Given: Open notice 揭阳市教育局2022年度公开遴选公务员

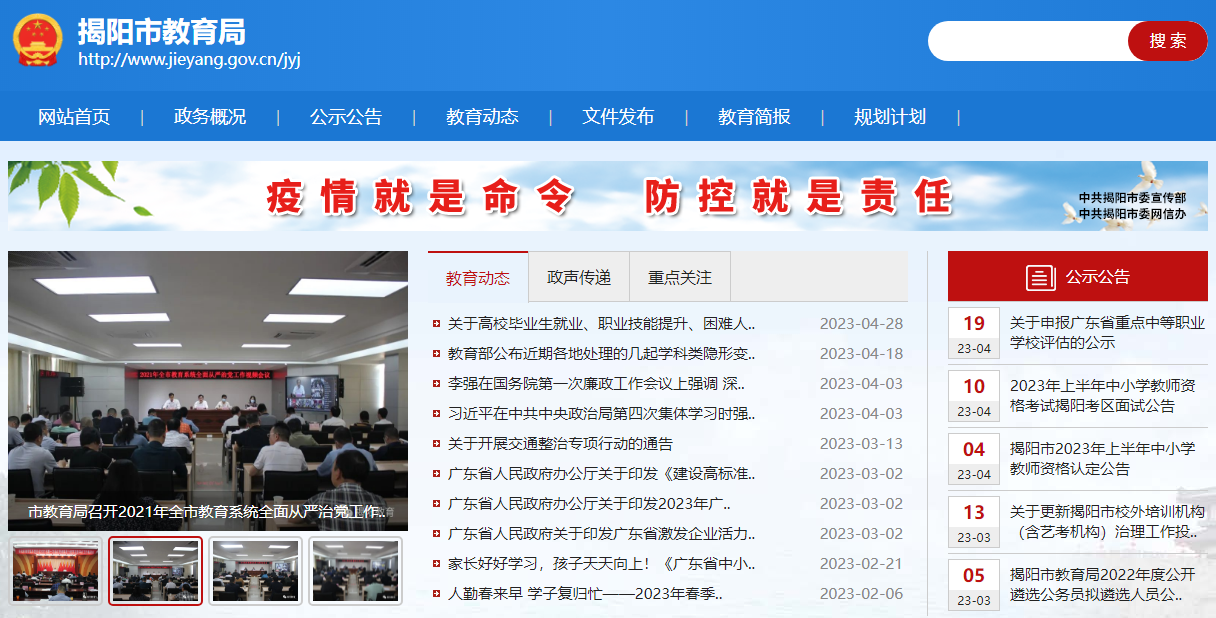Looking at the screenshot, I should click(x=1103, y=585).
